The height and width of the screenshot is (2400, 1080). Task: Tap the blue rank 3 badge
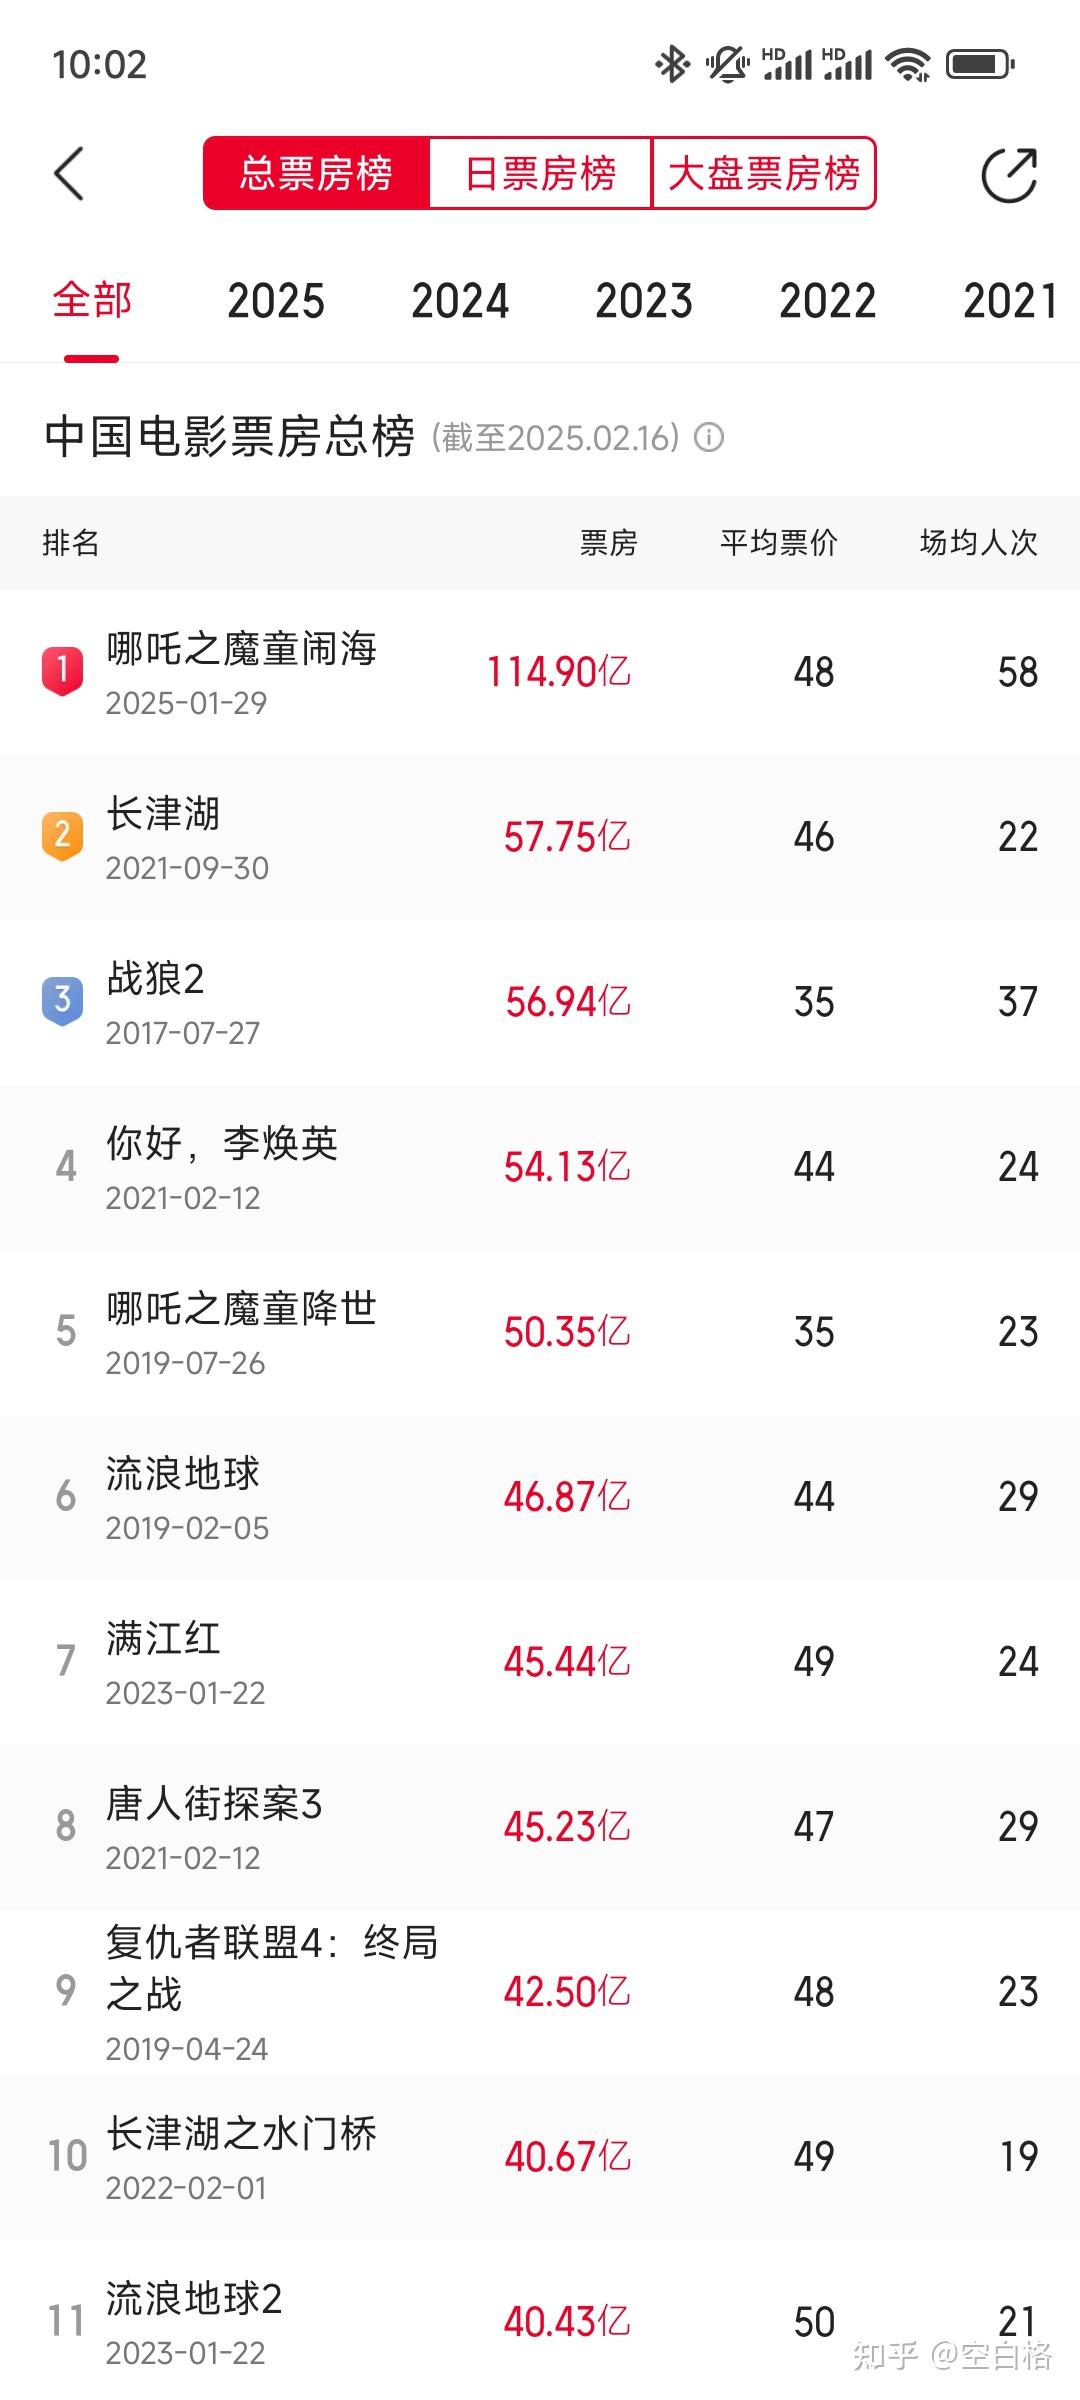pyautogui.click(x=62, y=1001)
